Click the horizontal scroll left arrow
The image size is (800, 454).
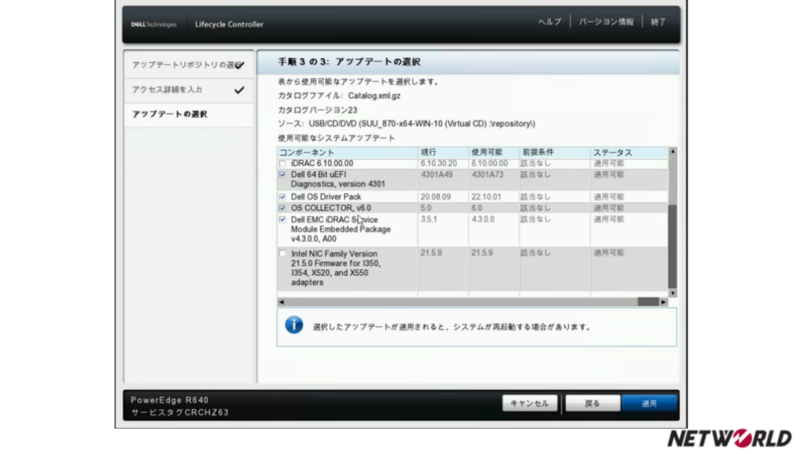tap(281, 302)
